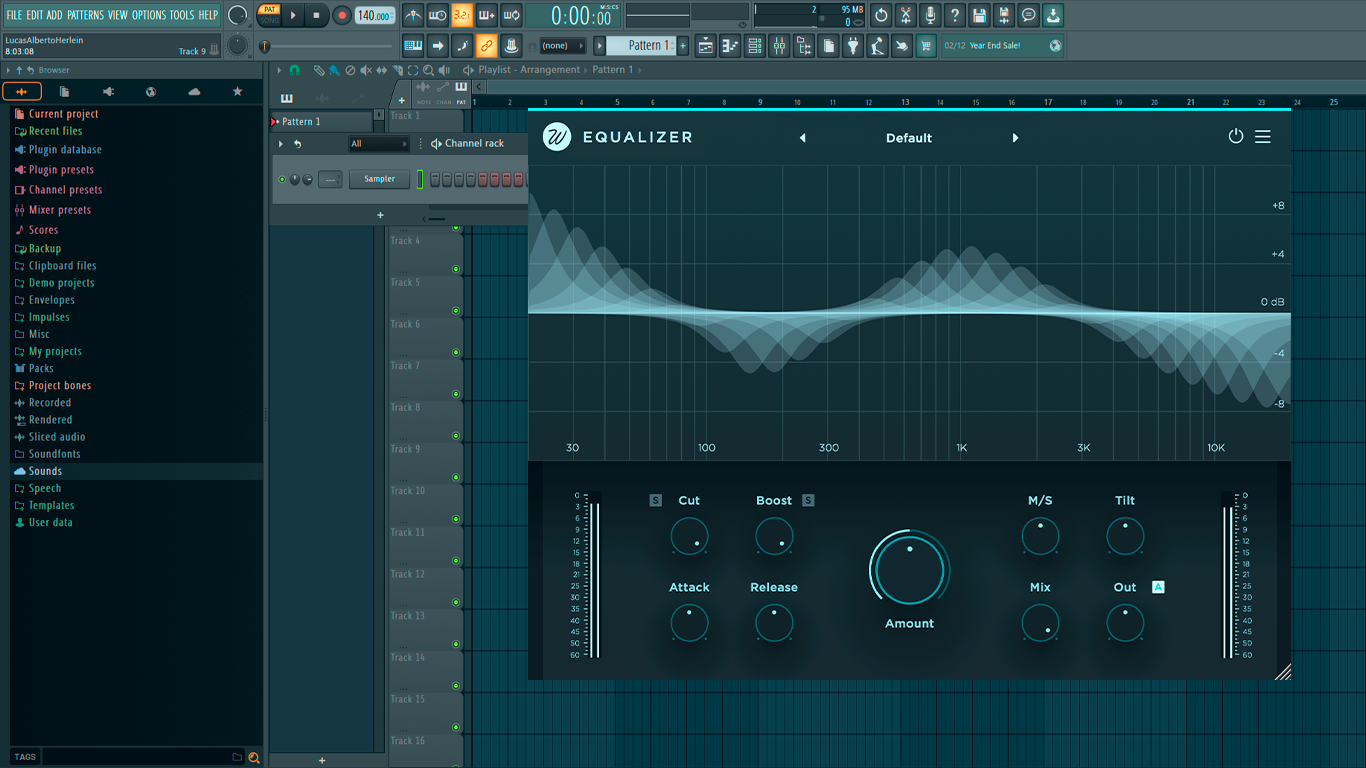Select the playlist paint brush tool
This screenshot has height=768, width=1366.
(334, 70)
